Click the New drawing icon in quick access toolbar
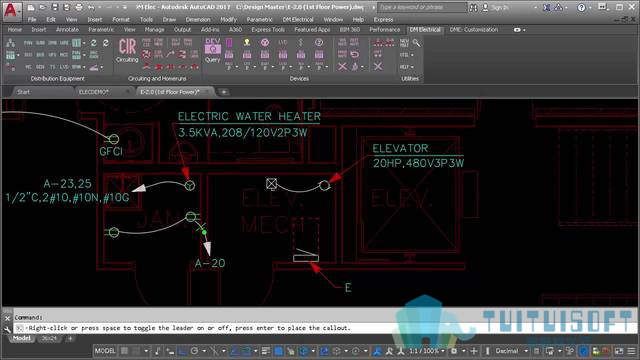Image resolution: width=640 pixels, height=360 pixels. [x=31, y=7]
